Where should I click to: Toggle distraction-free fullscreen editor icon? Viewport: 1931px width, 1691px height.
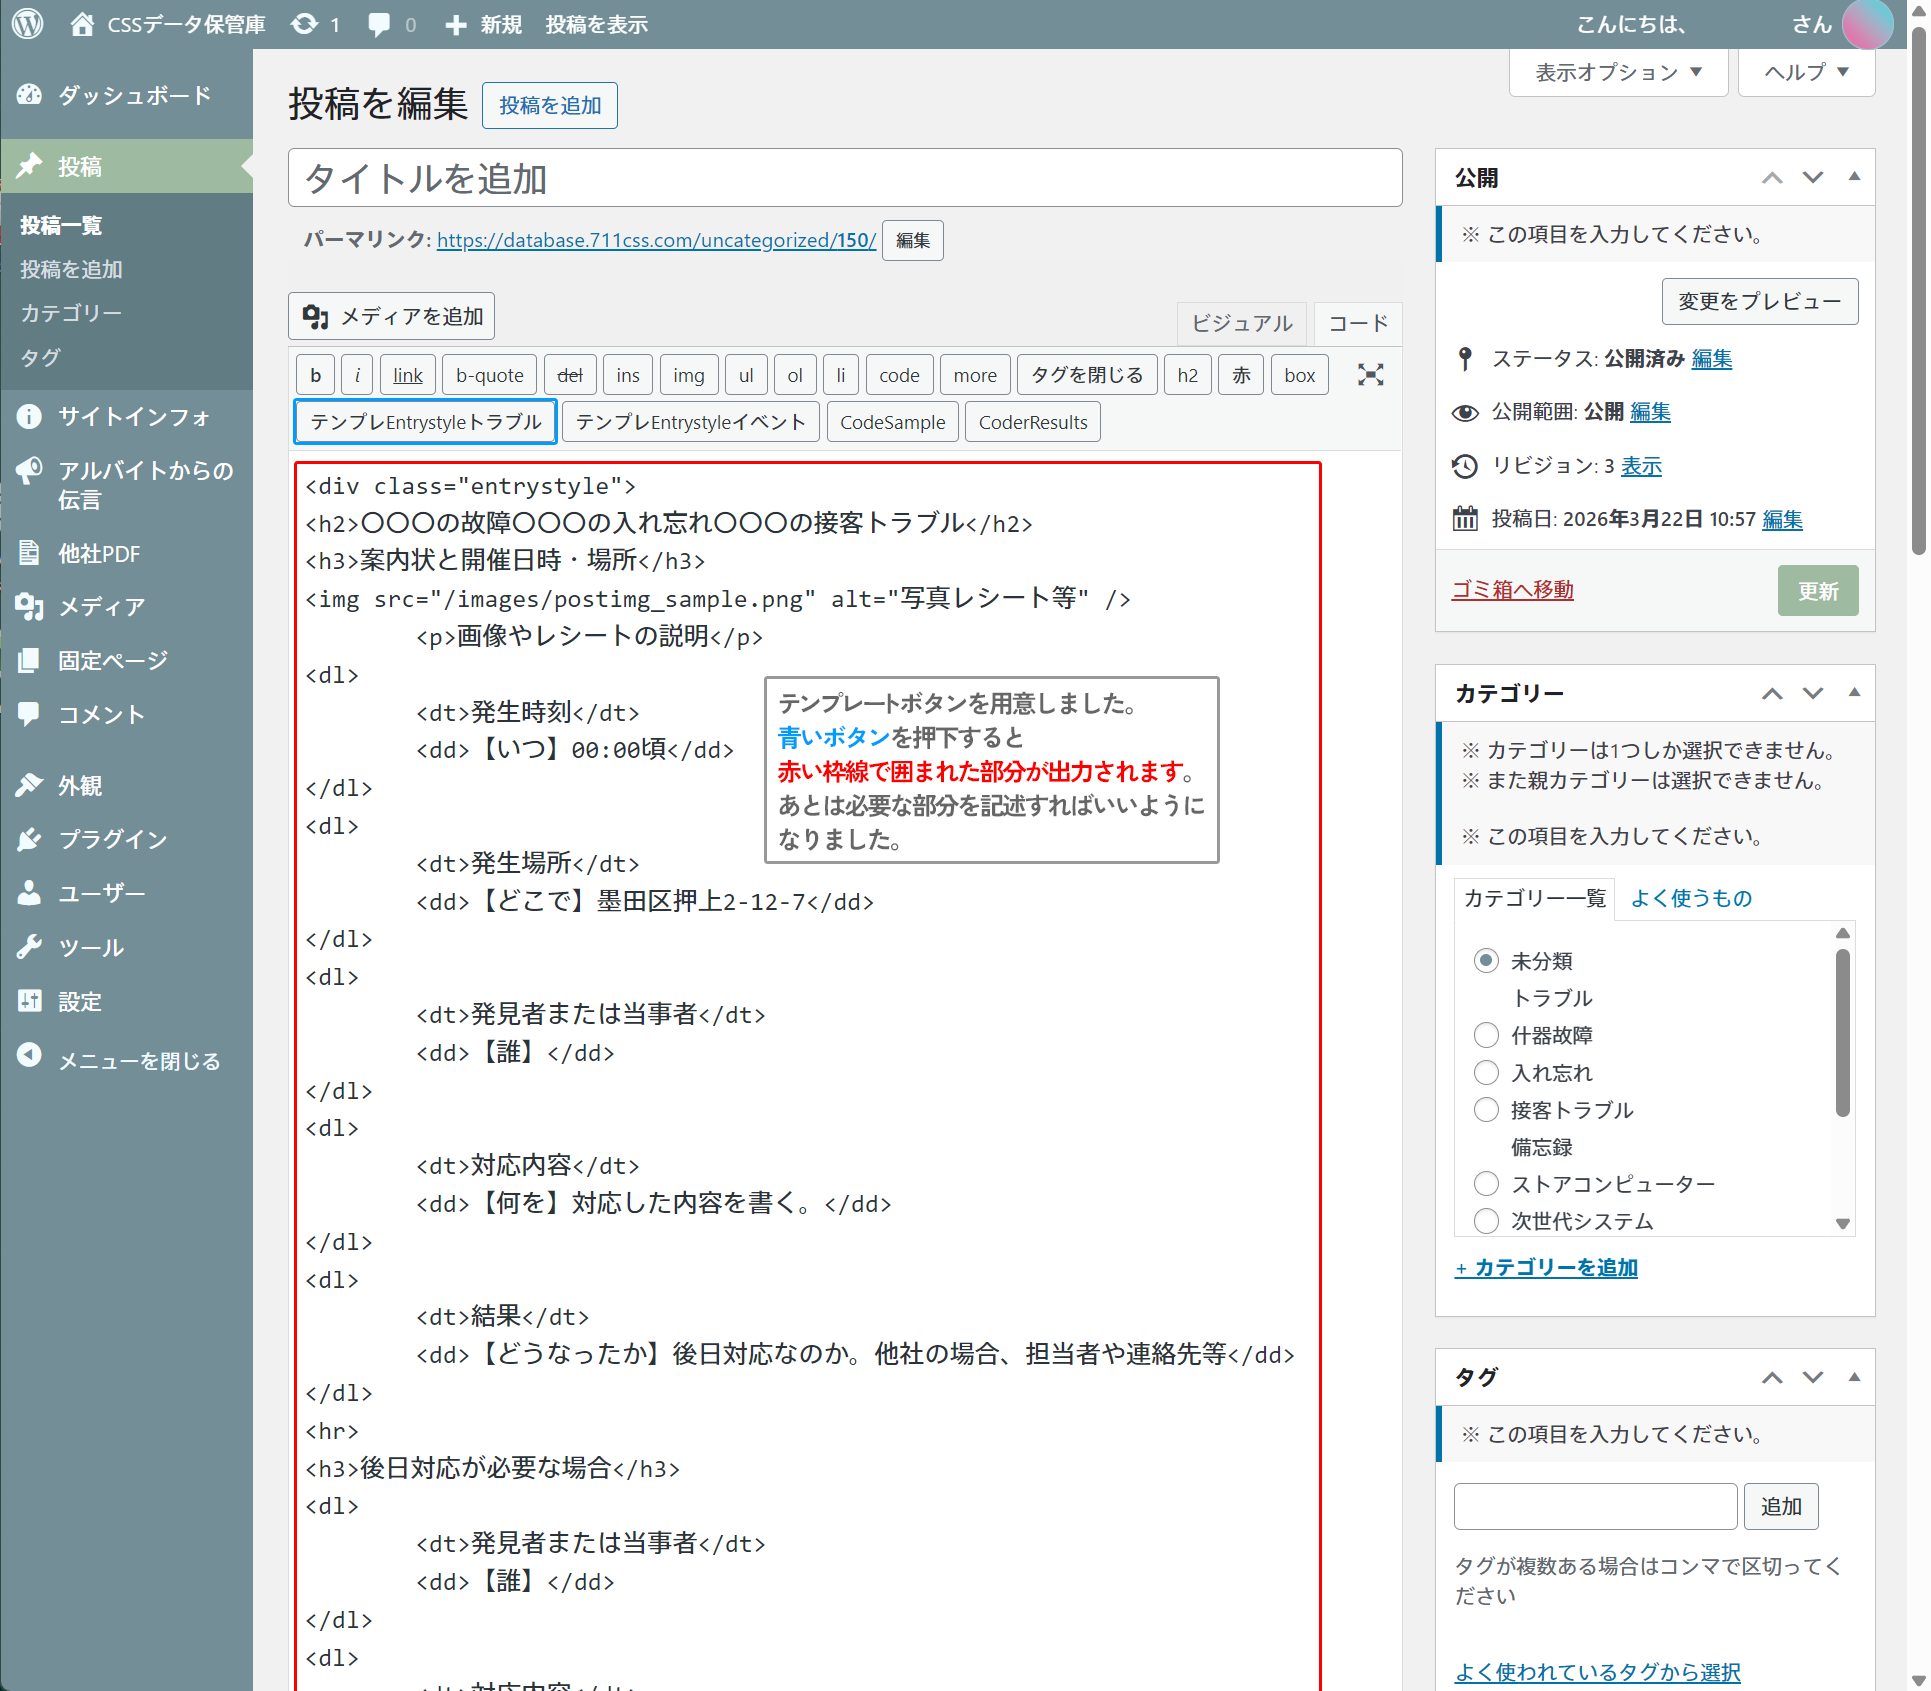point(1370,375)
